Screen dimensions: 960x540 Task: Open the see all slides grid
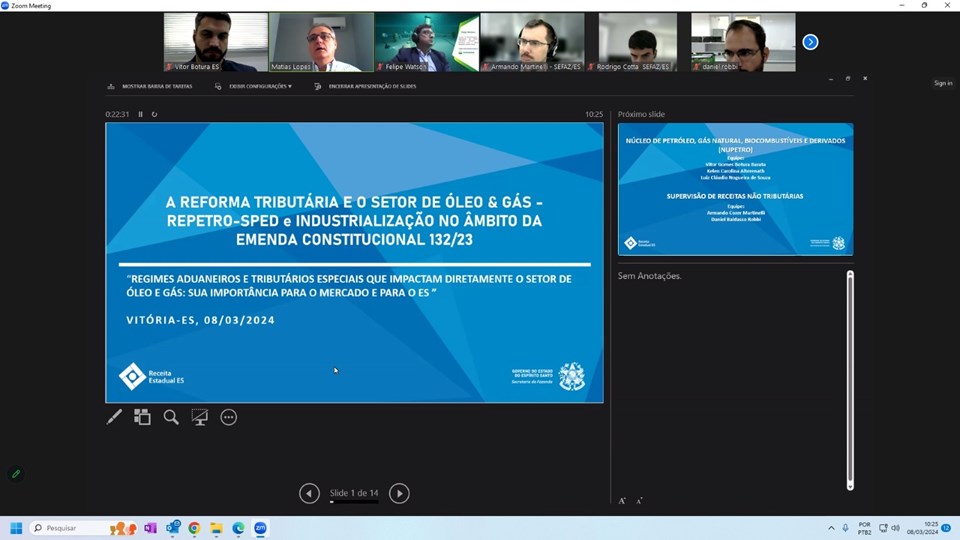point(143,417)
